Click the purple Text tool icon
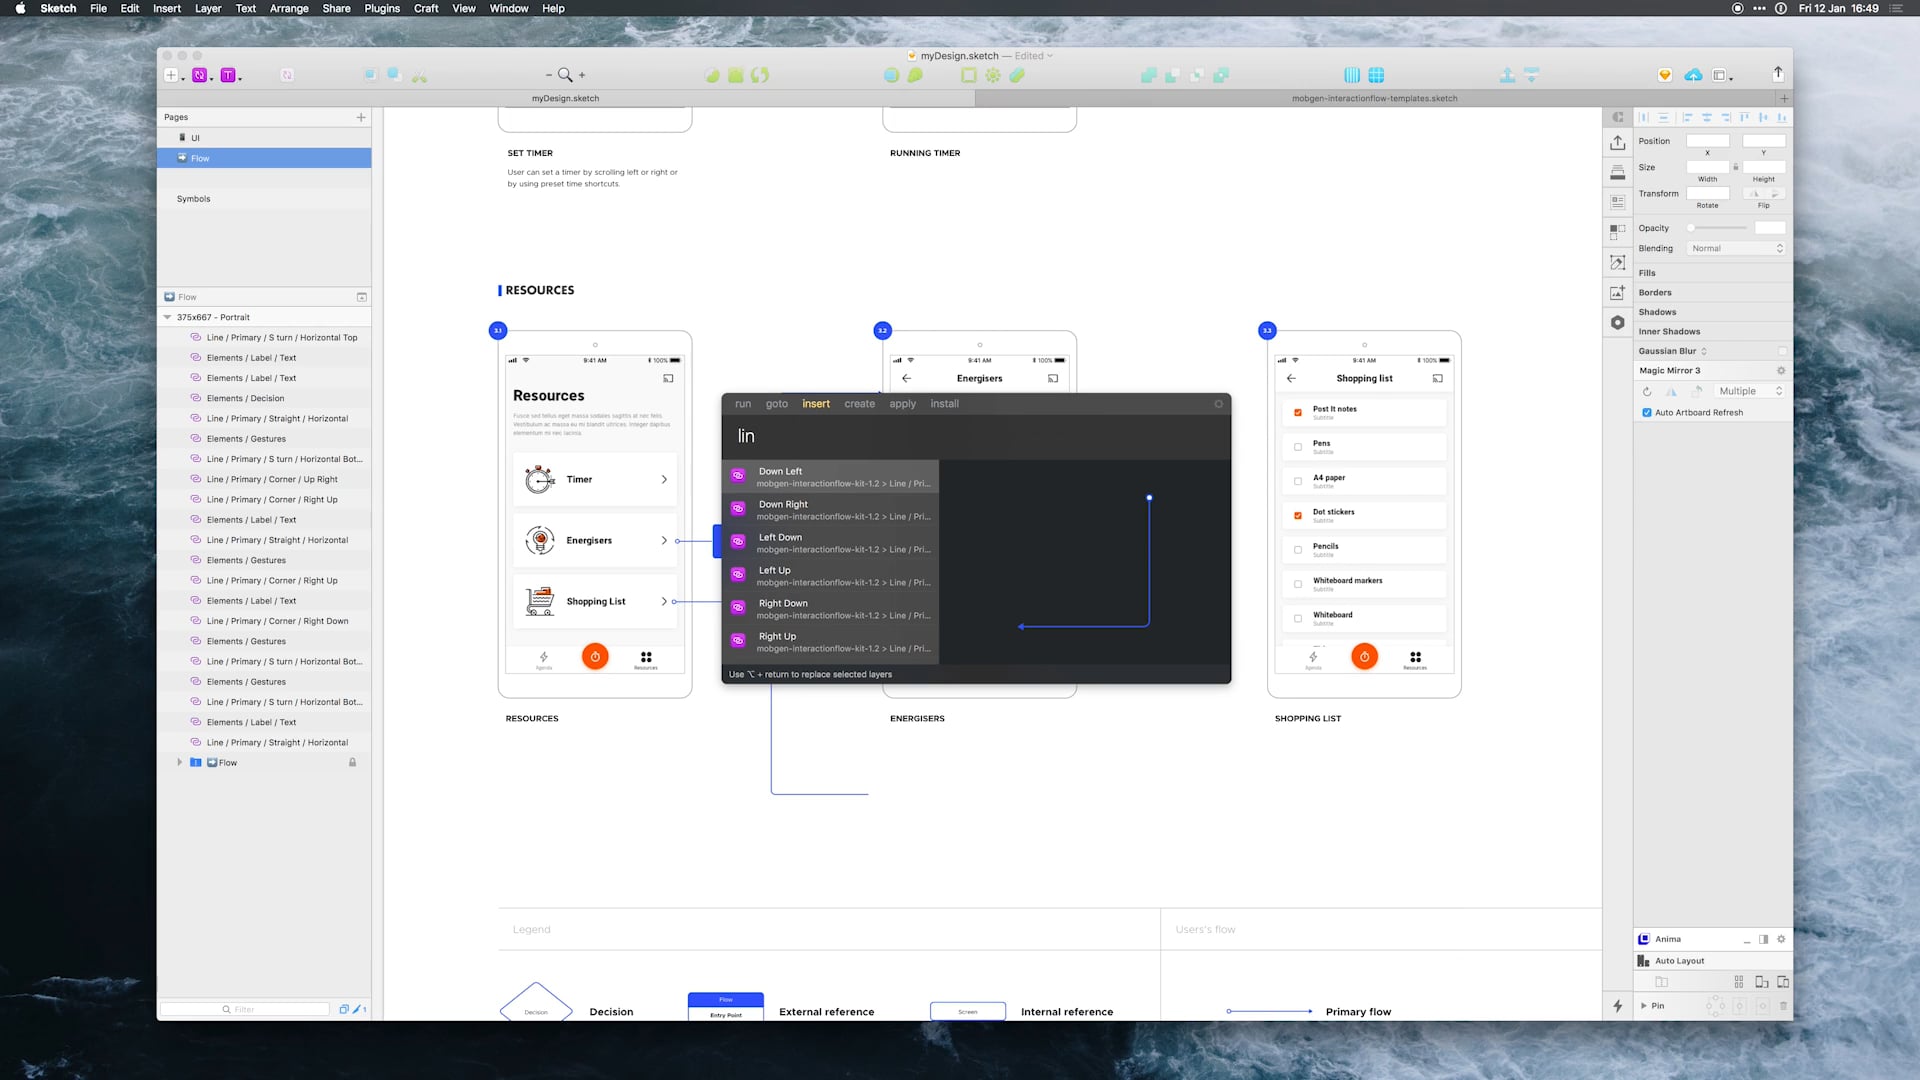 228,75
